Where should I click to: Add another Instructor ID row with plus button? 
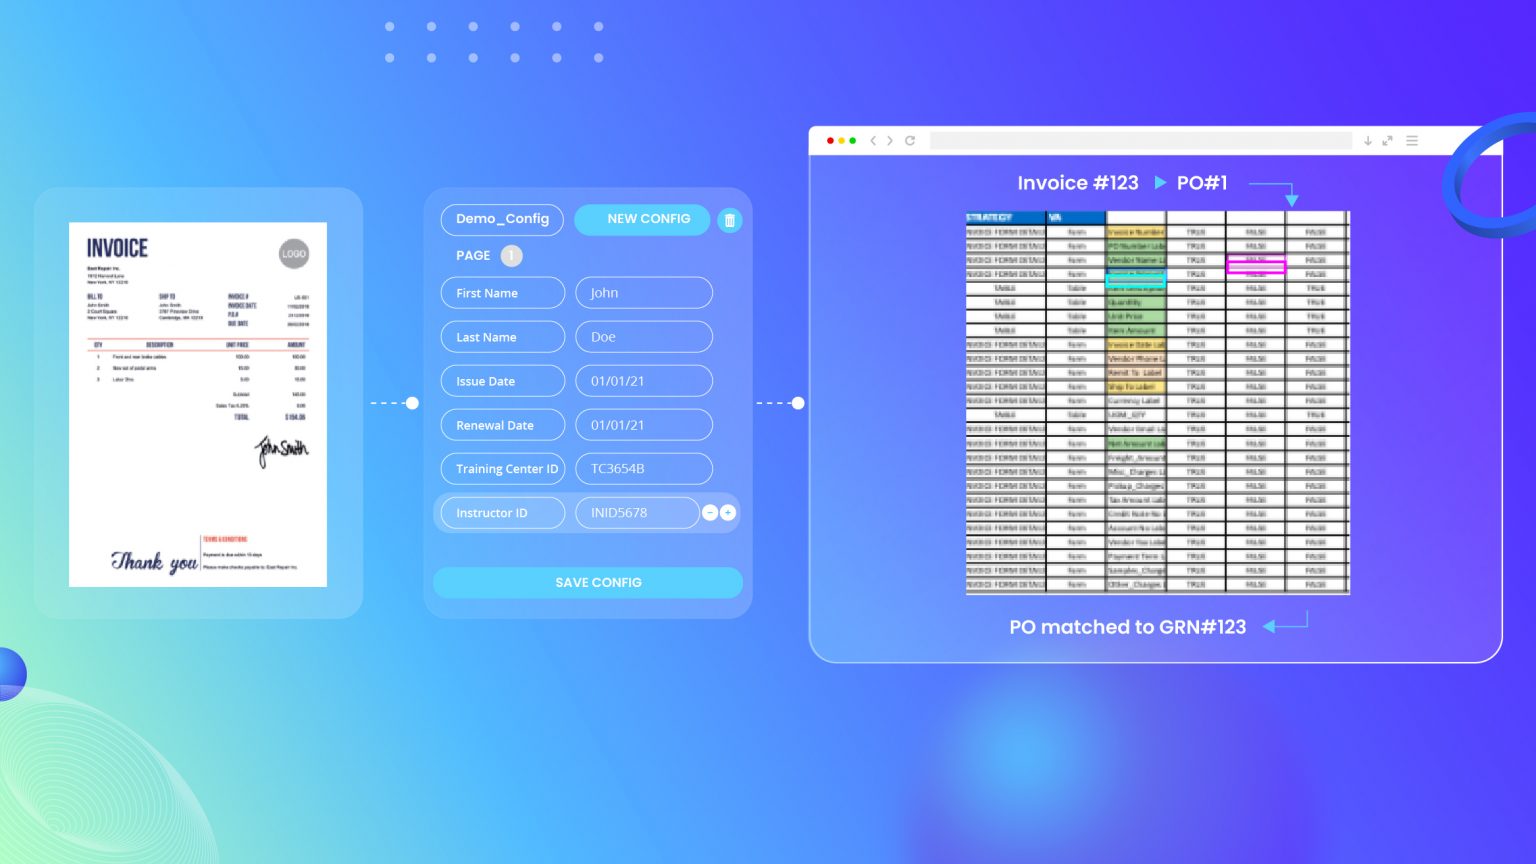click(728, 512)
